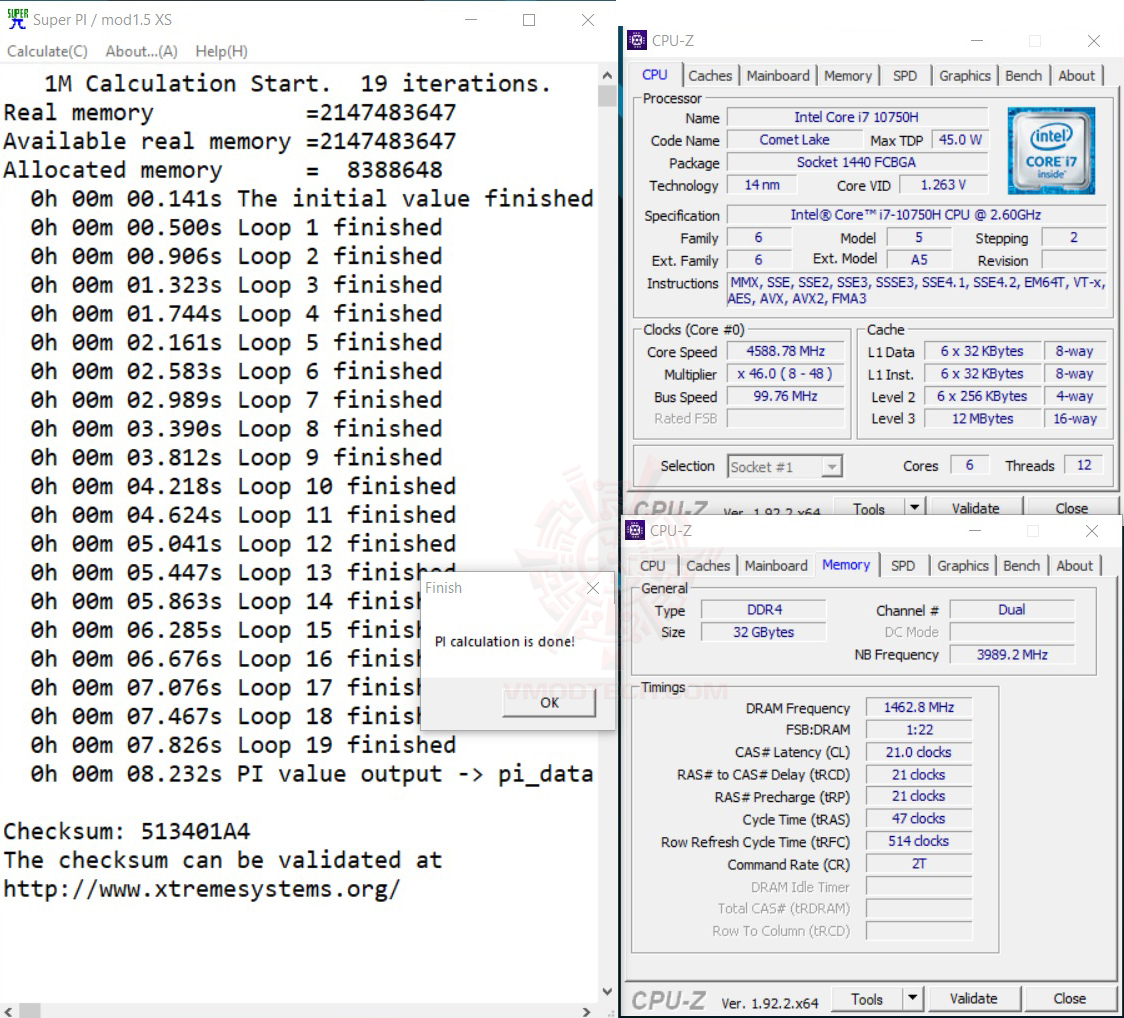Click the Tools button in lower CPU-Z window
Viewport: 1124px width, 1018px height.
pos(866,999)
